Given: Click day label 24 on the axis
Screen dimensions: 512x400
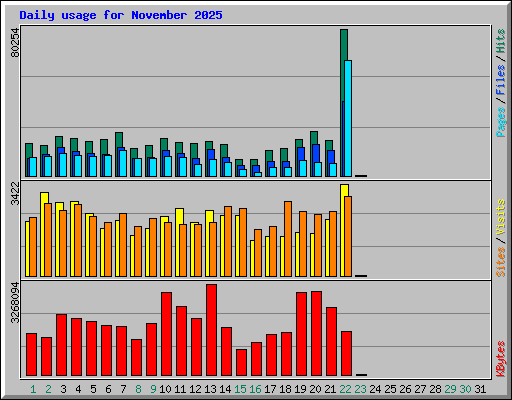Looking at the screenshot, I should pos(375,389).
